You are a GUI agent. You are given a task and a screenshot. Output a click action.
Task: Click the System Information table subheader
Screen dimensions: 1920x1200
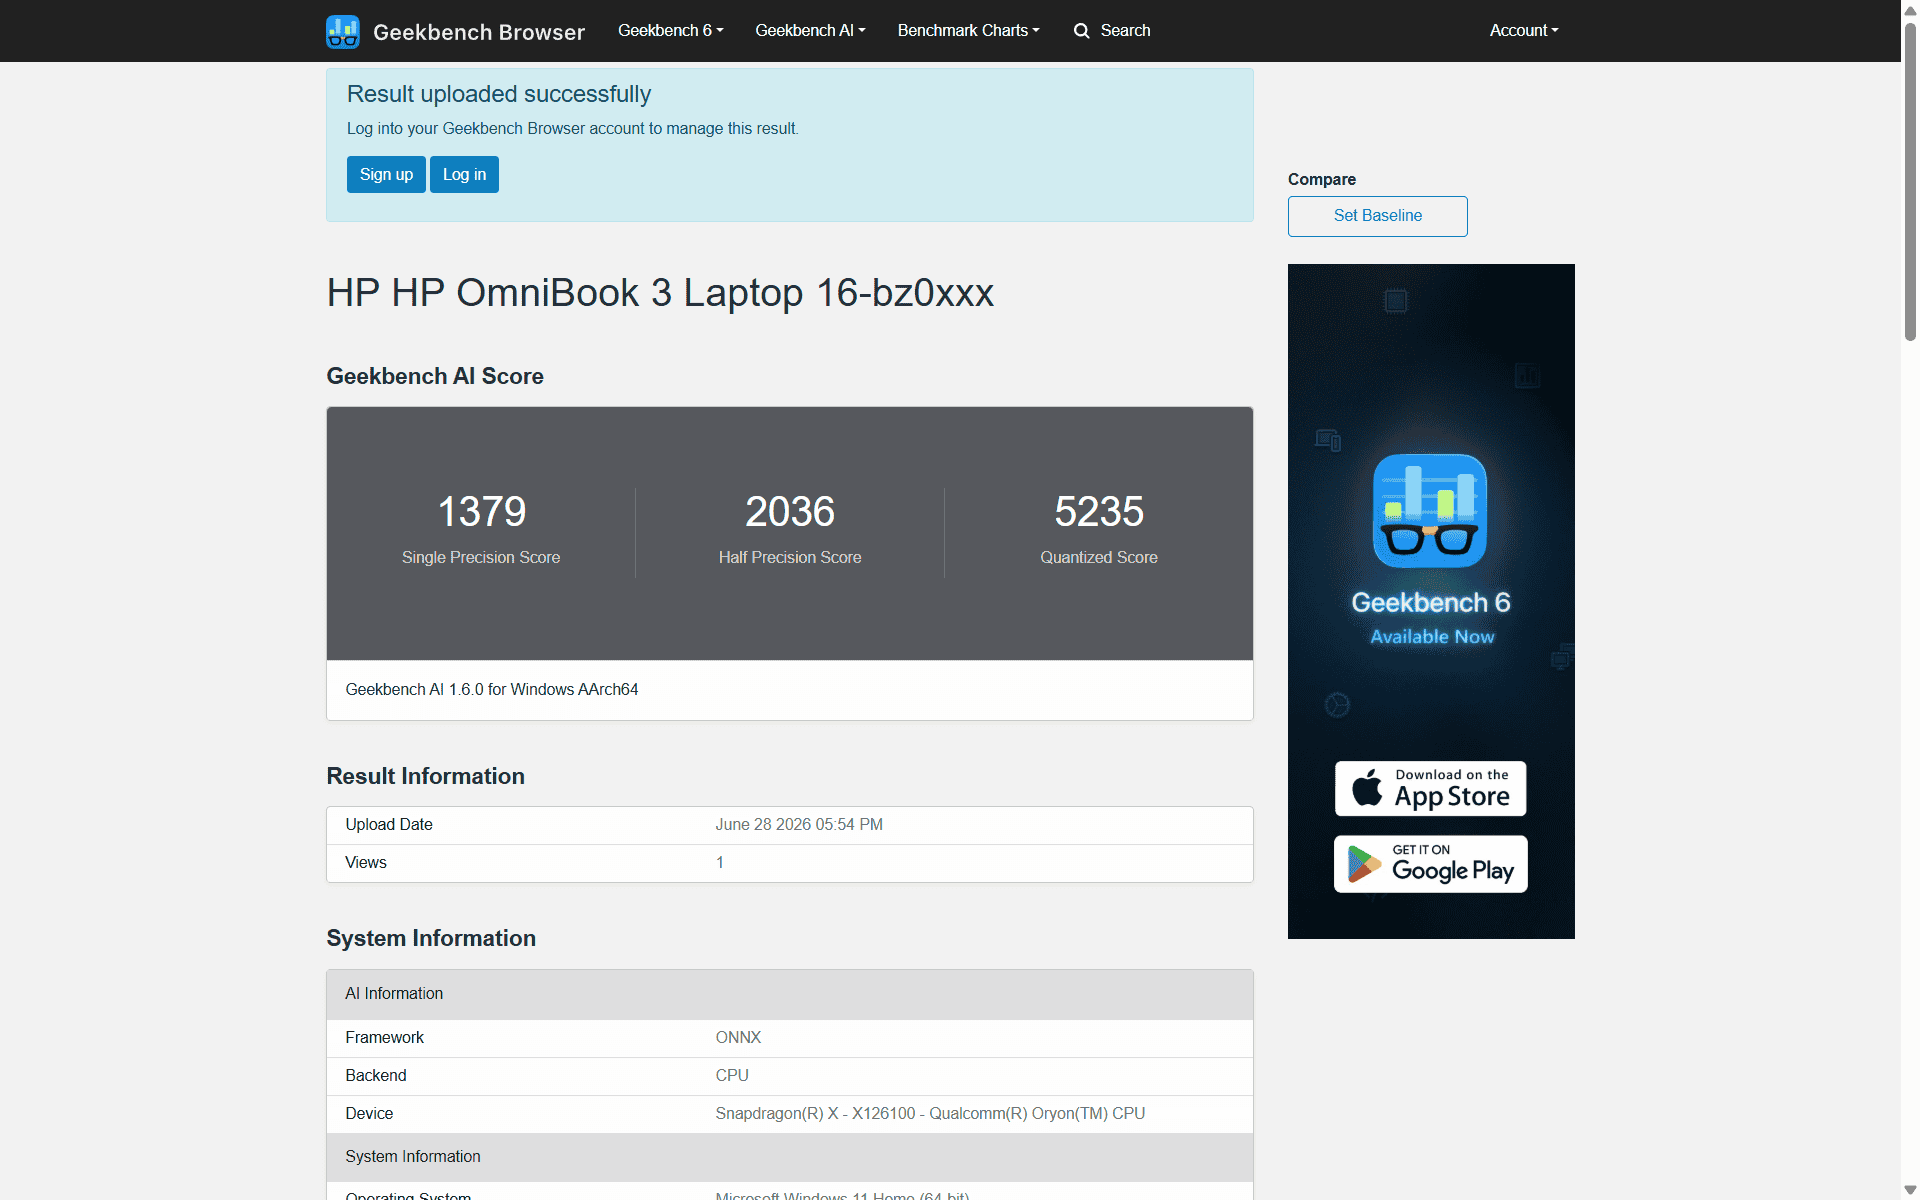(x=790, y=1157)
